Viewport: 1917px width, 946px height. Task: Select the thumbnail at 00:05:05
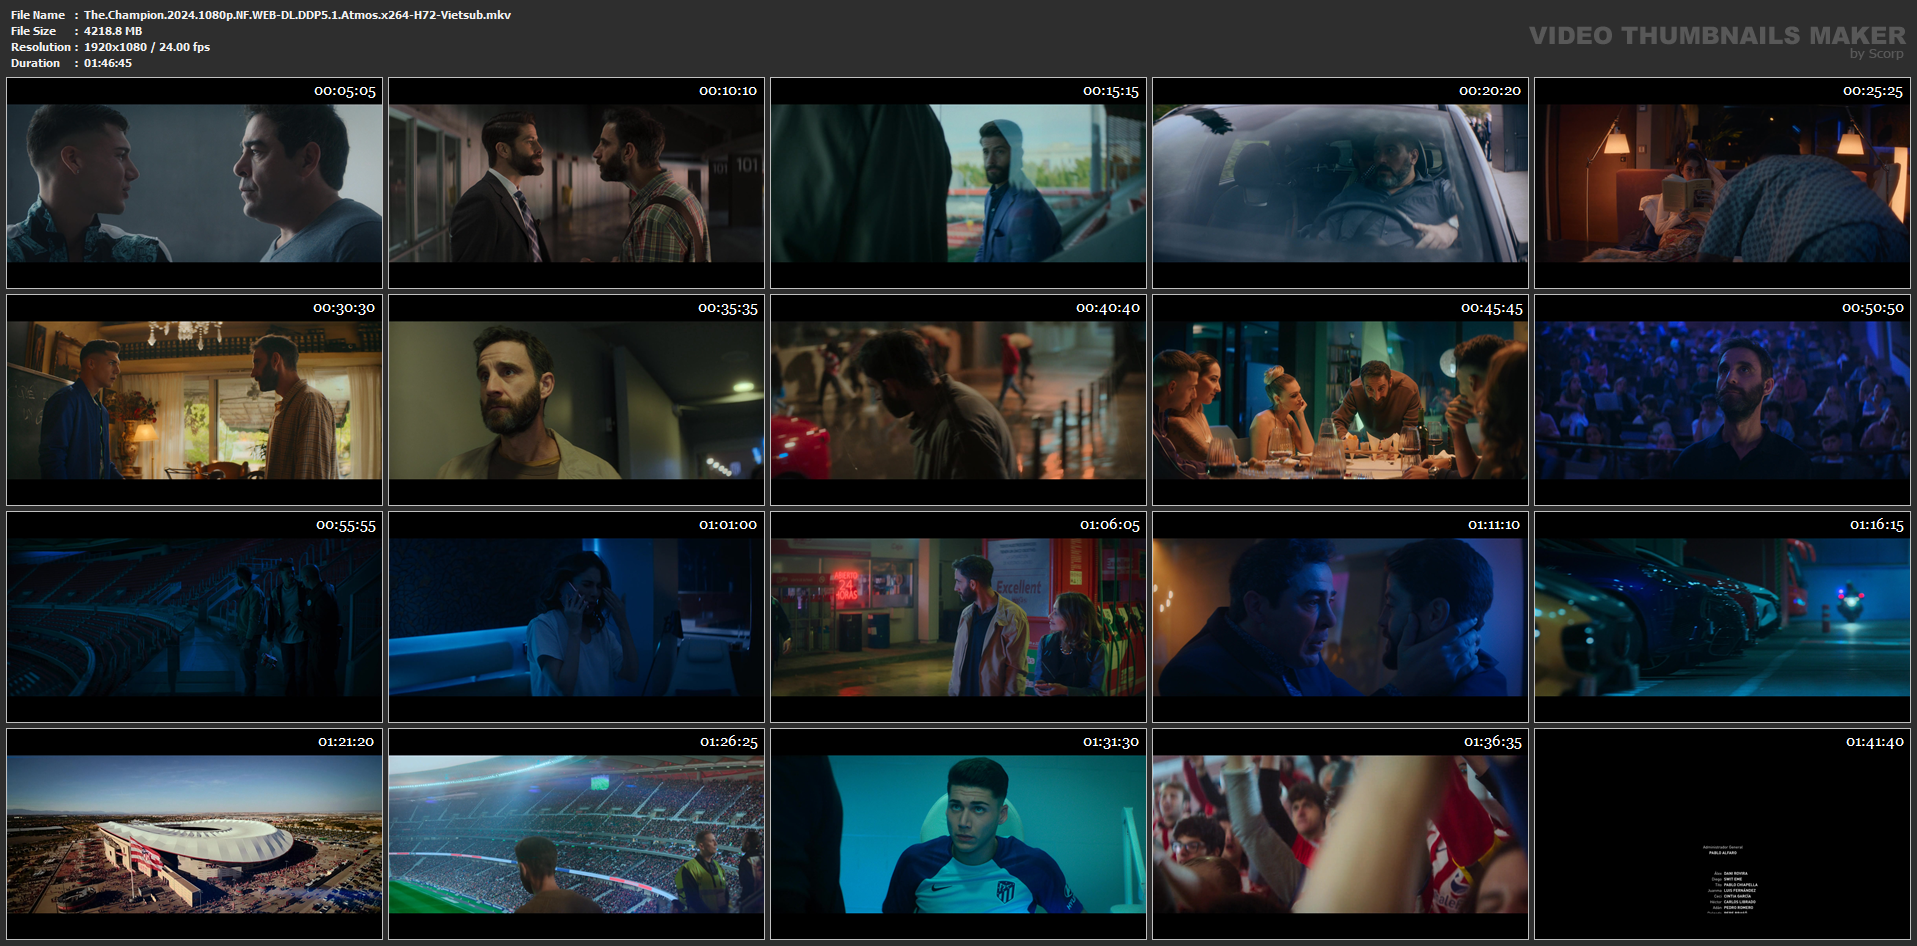[x=194, y=183]
